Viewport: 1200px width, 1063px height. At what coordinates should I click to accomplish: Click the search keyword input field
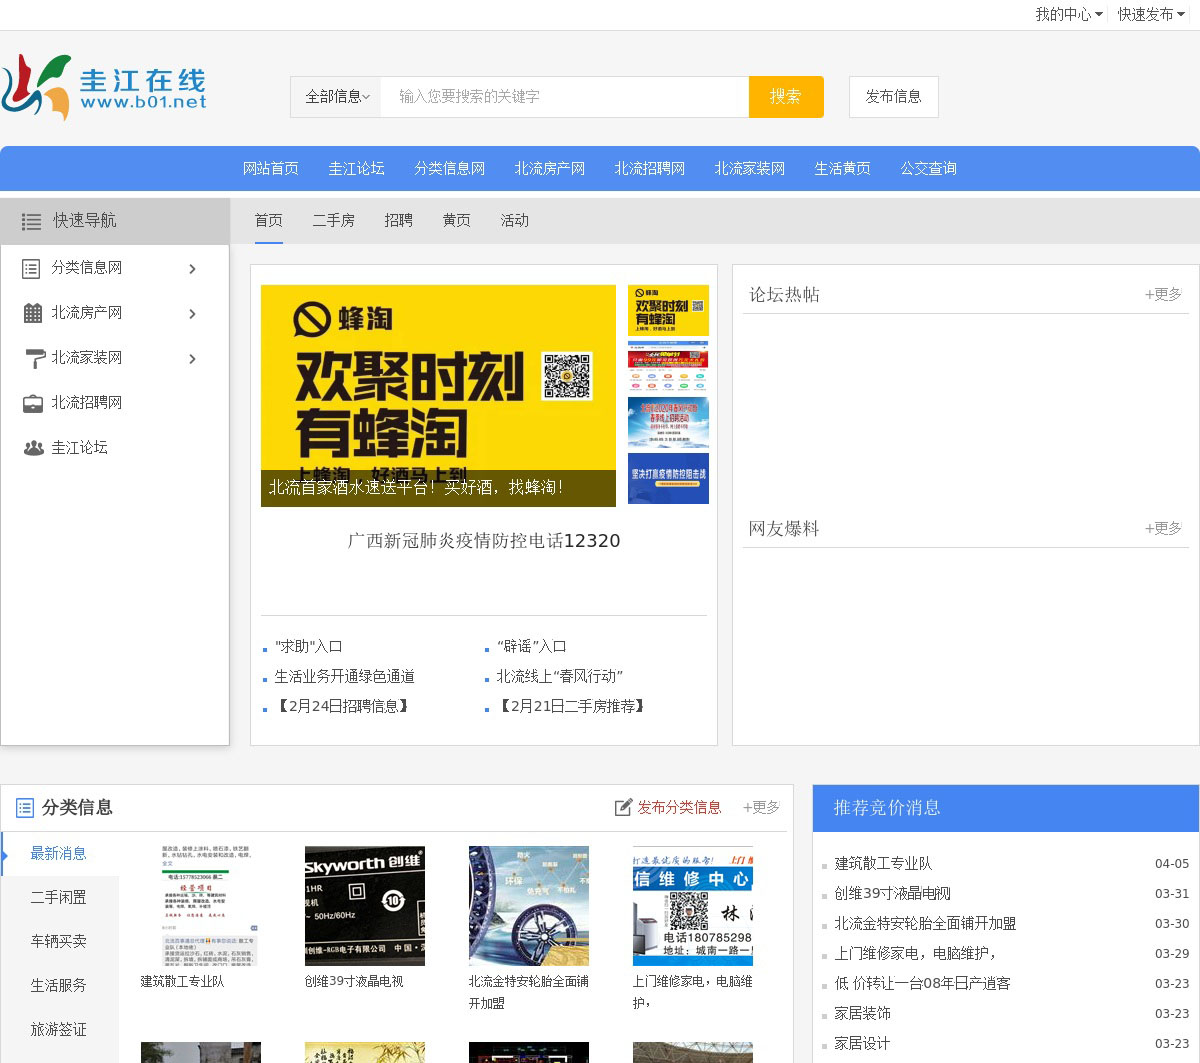coord(564,97)
